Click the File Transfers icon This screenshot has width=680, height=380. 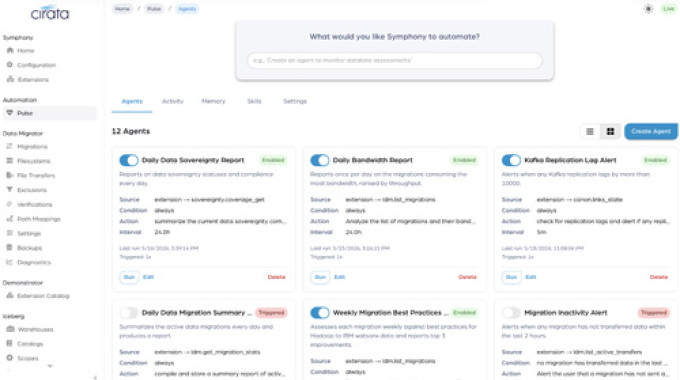10,175
